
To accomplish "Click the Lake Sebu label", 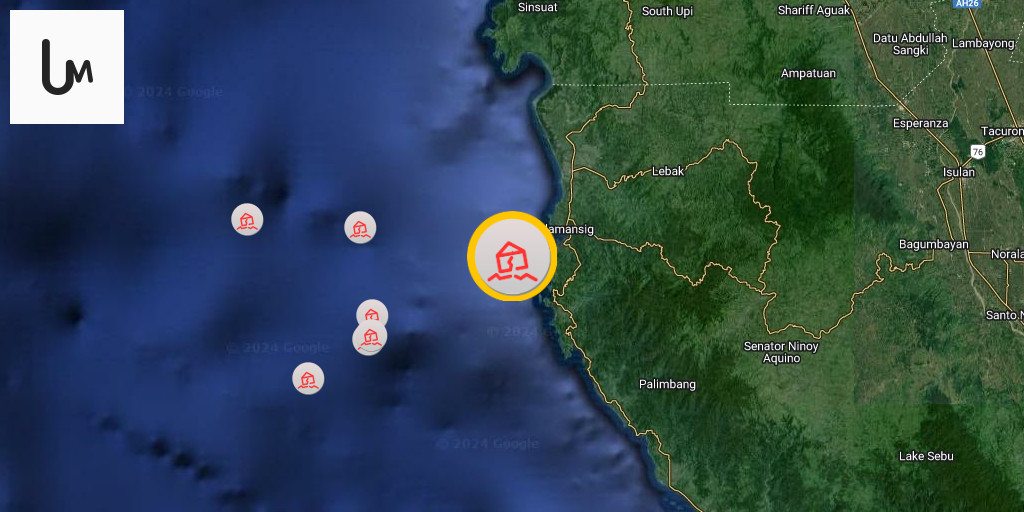I will (926, 456).
